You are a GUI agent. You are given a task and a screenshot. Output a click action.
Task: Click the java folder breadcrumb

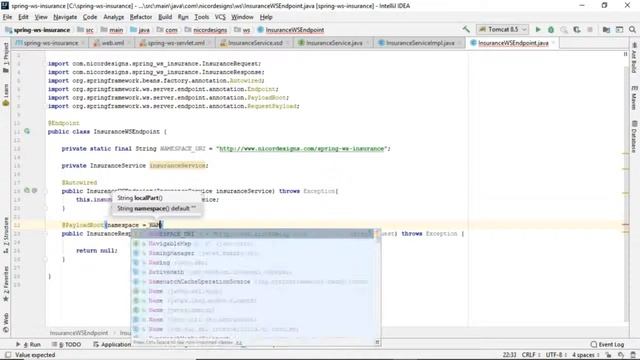tap(140, 30)
